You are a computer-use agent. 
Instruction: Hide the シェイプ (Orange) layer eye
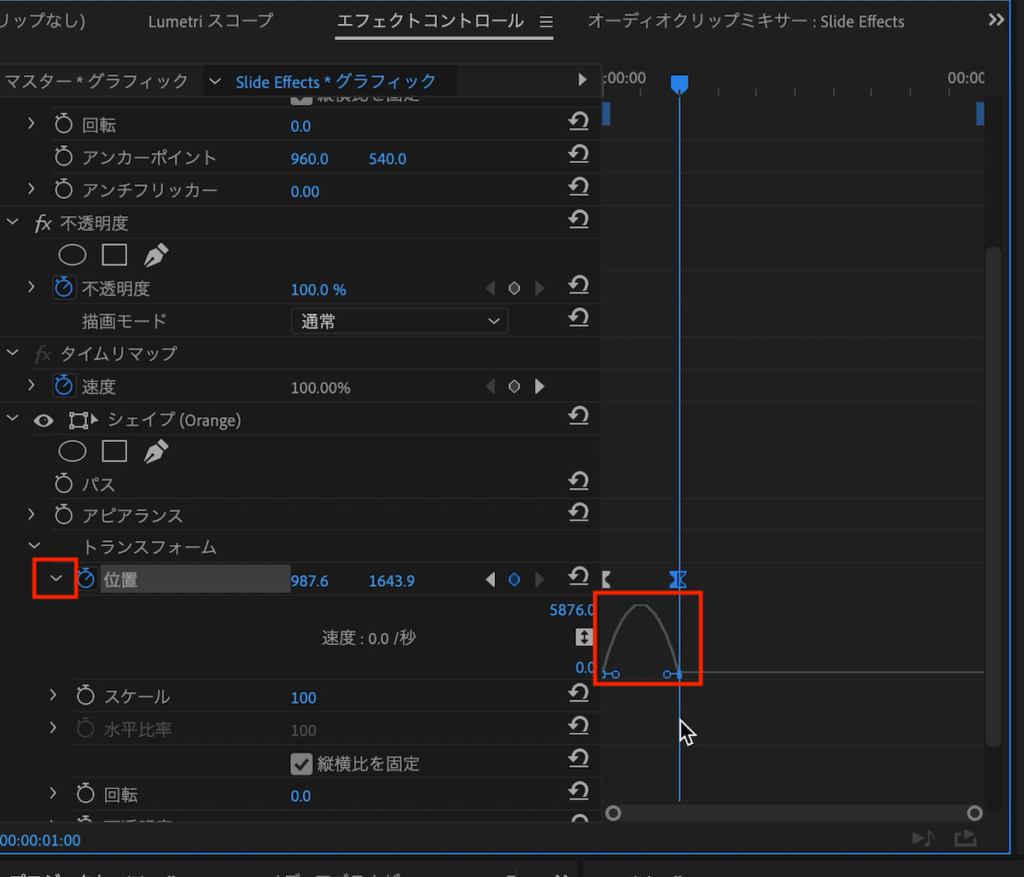coord(44,421)
